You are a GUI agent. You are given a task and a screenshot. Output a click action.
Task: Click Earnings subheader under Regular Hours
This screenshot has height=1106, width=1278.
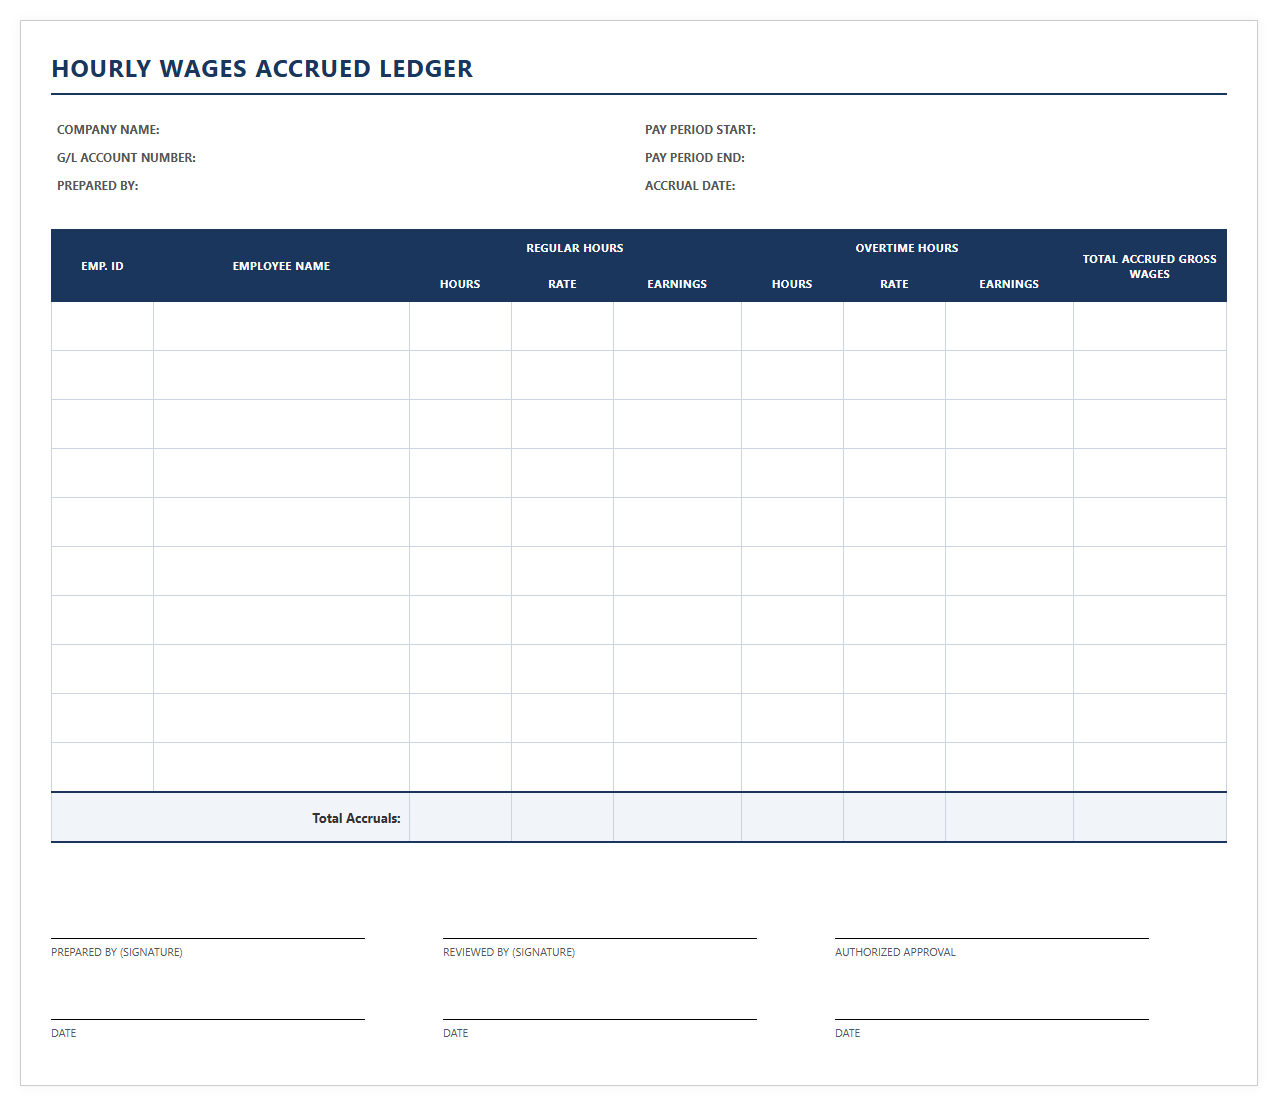(x=677, y=284)
